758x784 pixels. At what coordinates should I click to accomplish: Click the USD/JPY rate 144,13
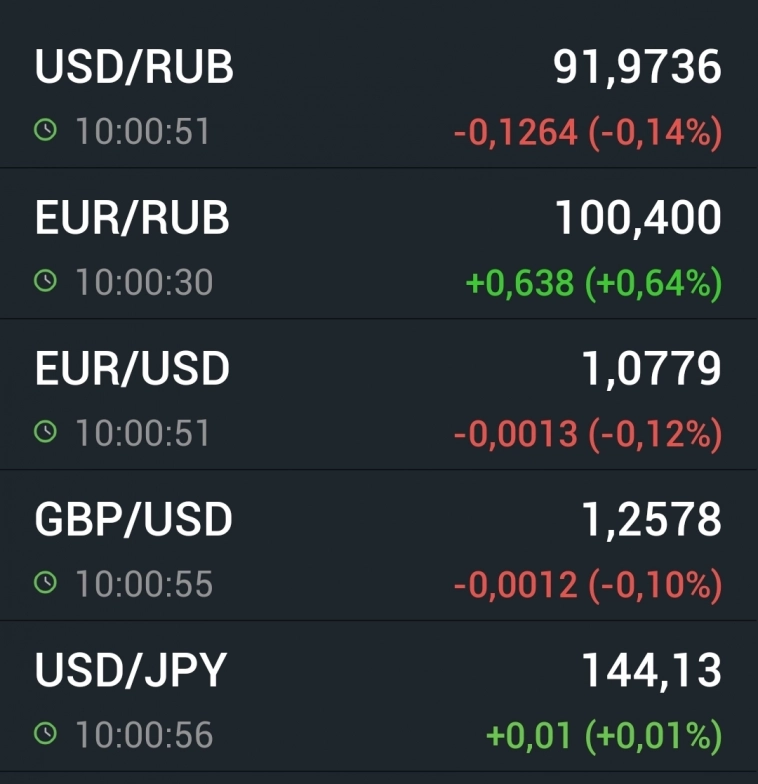651,670
